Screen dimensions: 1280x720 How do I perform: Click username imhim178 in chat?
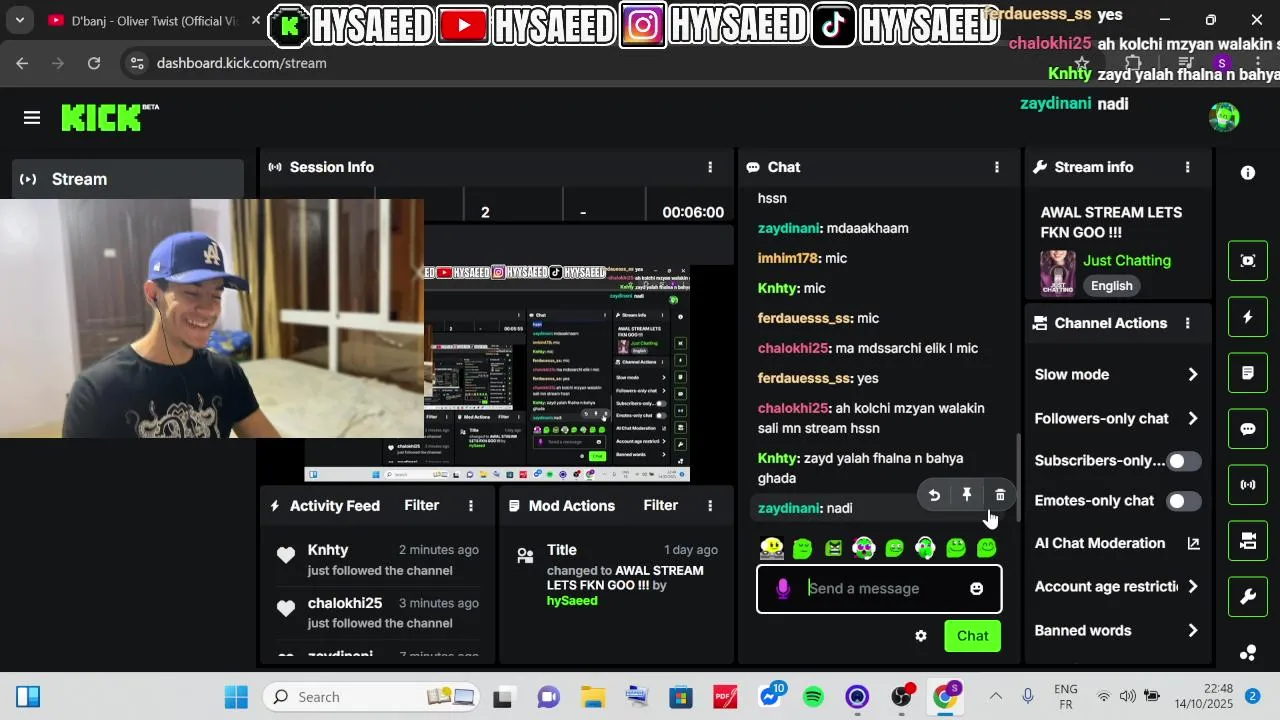(x=787, y=258)
